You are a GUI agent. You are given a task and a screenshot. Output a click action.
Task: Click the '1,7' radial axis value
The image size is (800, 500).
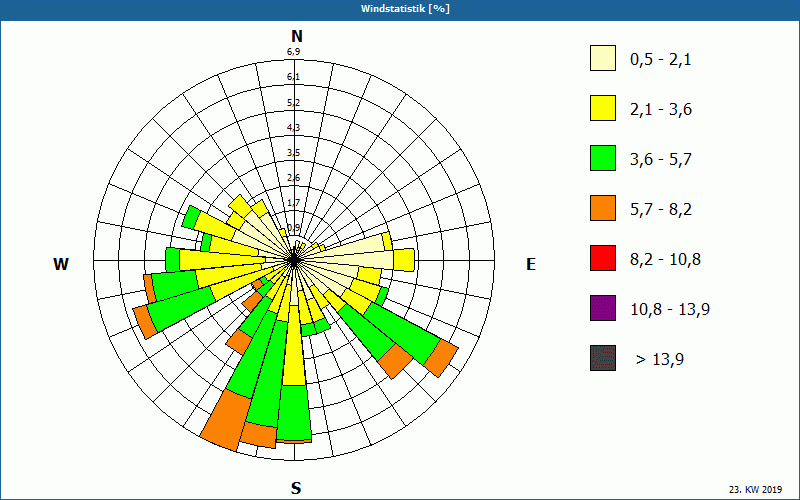click(x=293, y=203)
